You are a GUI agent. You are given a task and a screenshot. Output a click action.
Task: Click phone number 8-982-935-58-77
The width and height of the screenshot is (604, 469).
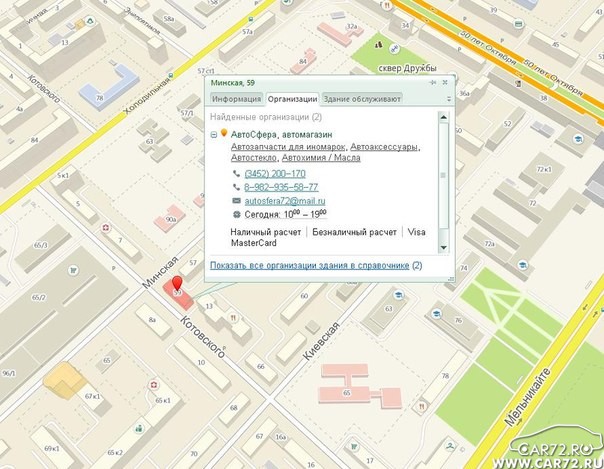tap(281, 187)
